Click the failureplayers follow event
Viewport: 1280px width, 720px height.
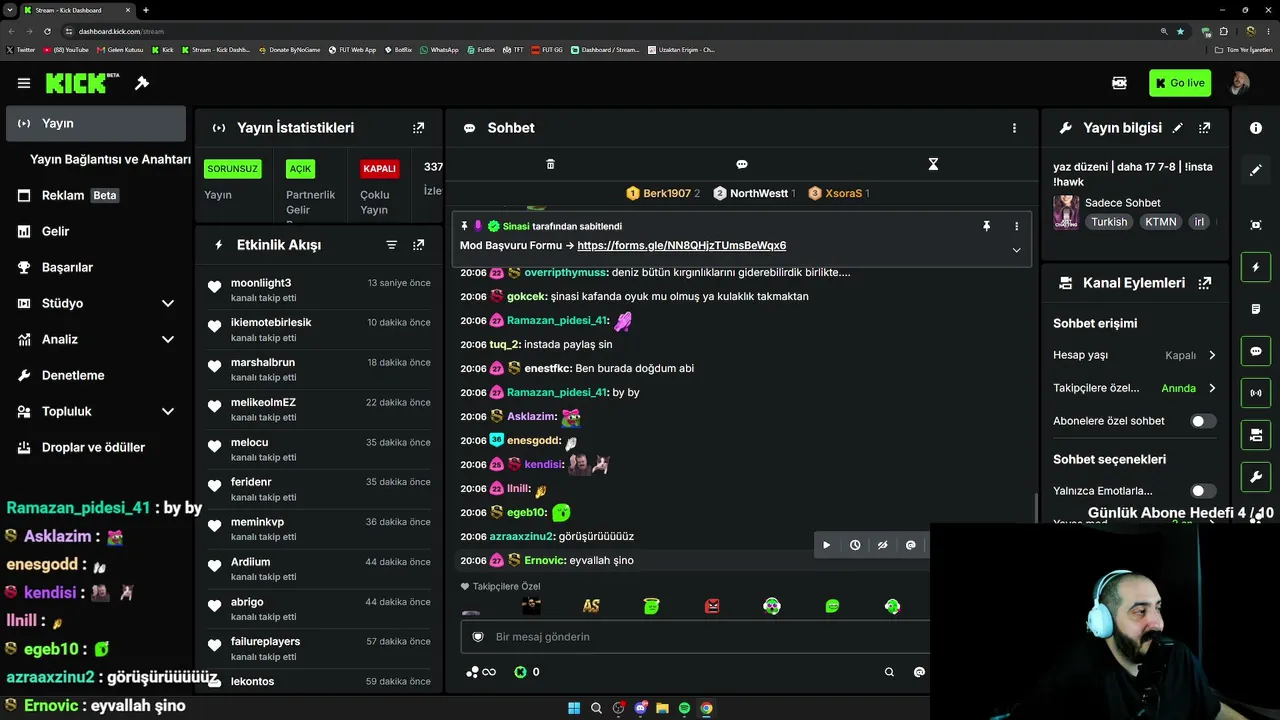(x=320, y=648)
